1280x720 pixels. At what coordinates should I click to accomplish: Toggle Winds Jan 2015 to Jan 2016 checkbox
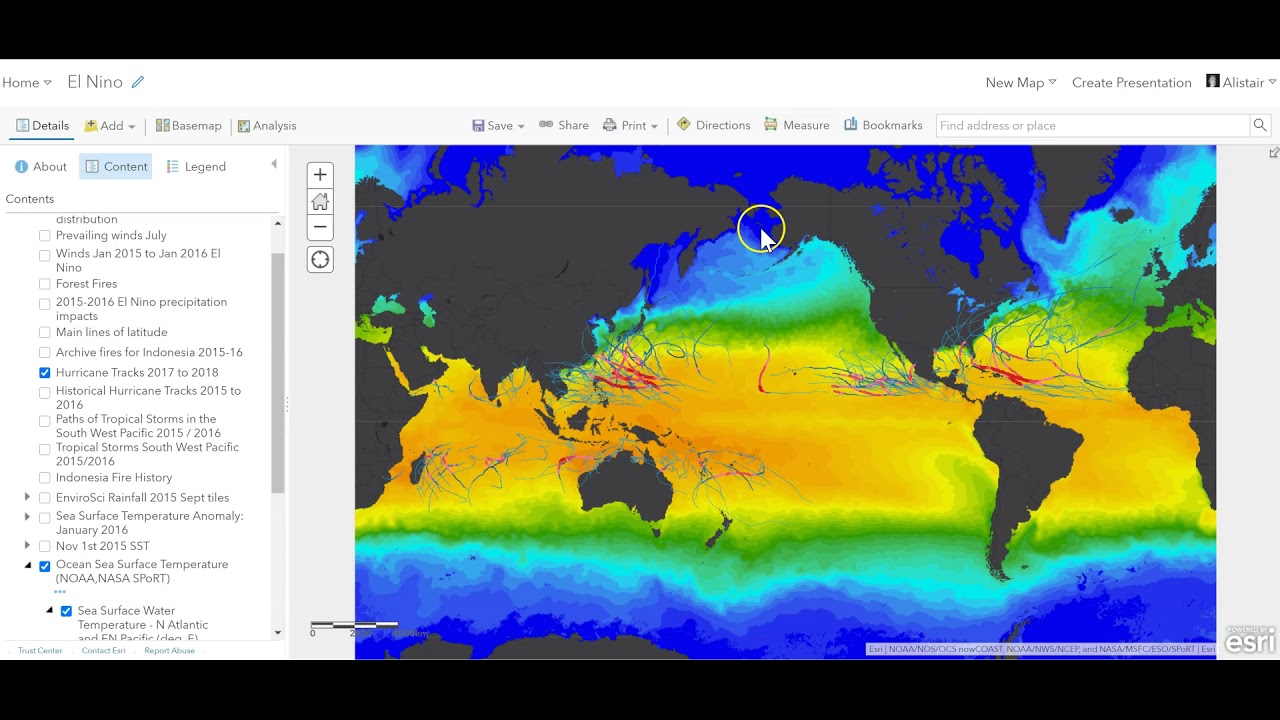(x=44, y=255)
